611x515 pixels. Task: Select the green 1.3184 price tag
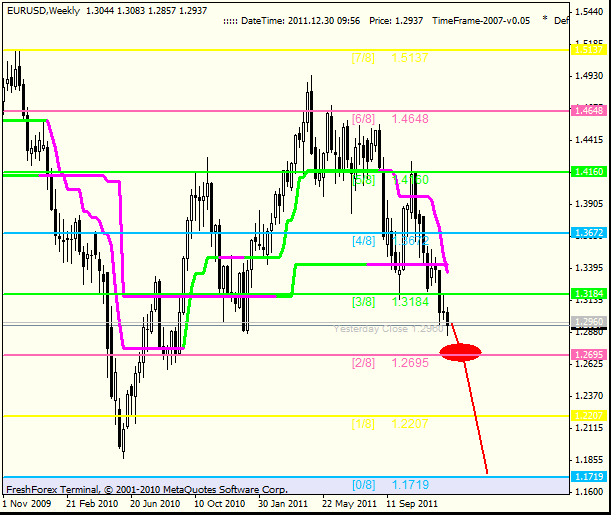click(x=589, y=294)
